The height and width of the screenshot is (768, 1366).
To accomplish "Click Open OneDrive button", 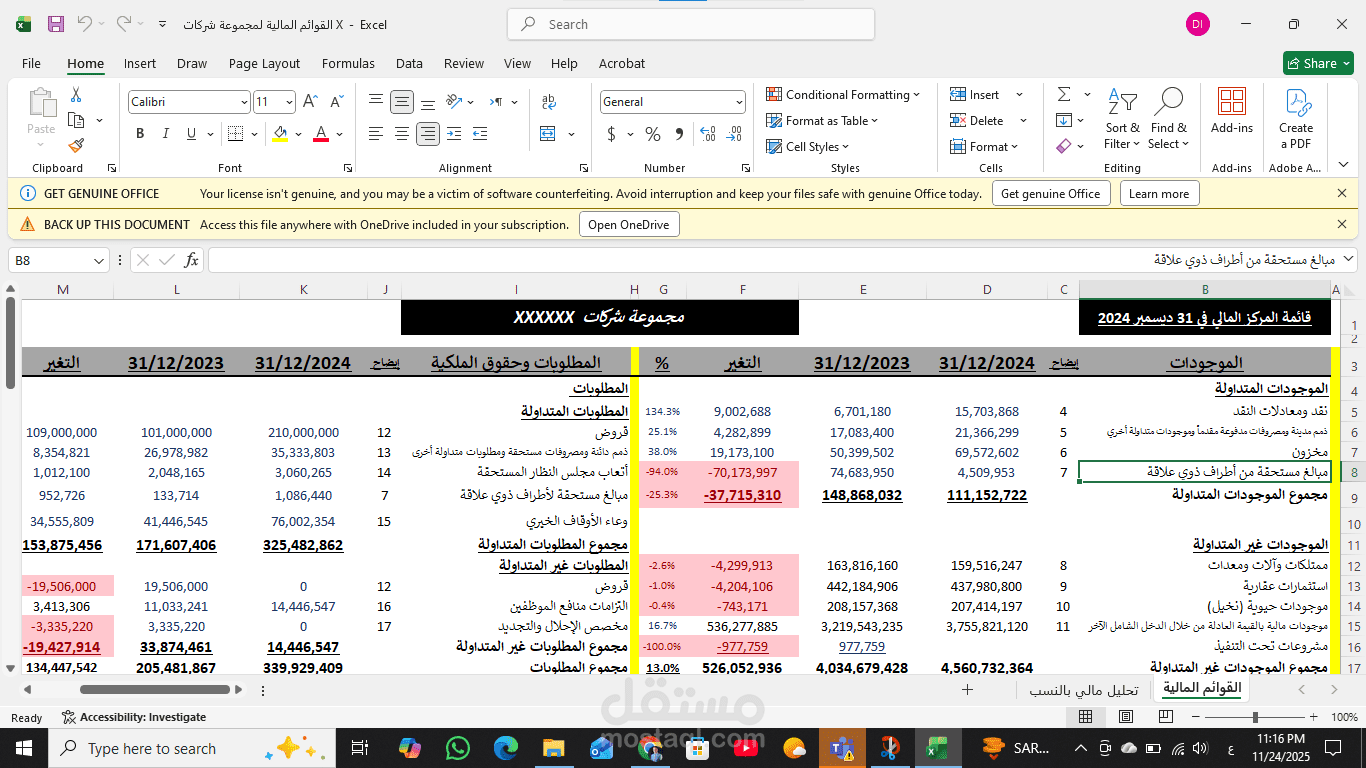I will pos(629,225).
